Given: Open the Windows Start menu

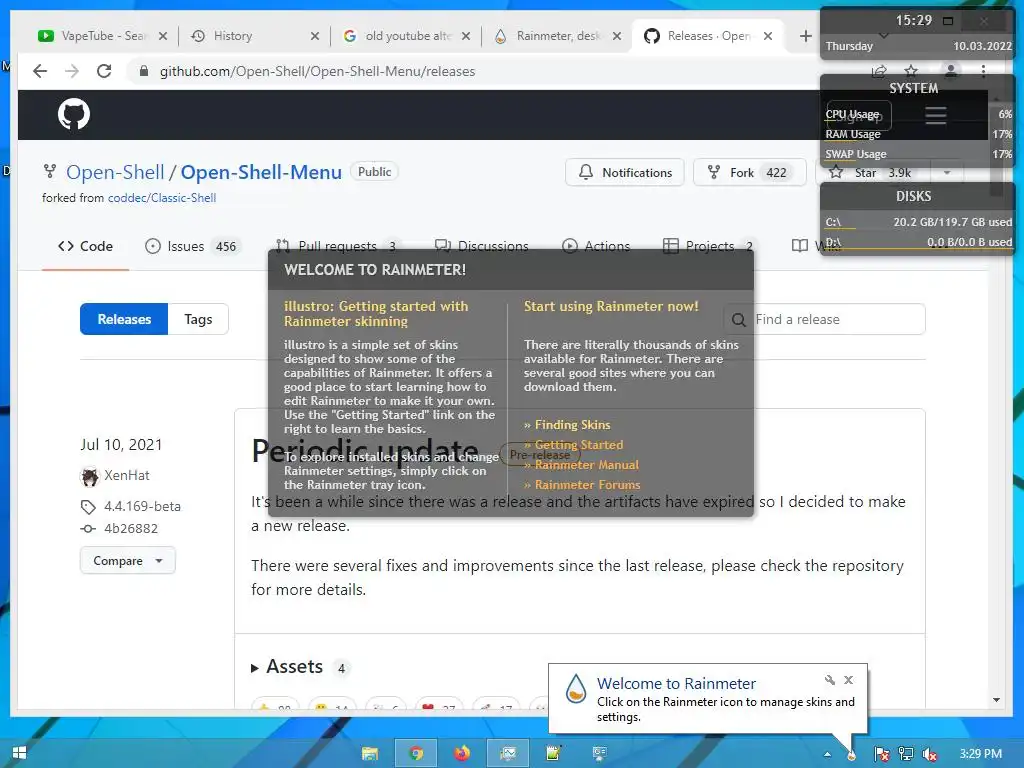Looking at the screenshot, I should coord(20,753).
